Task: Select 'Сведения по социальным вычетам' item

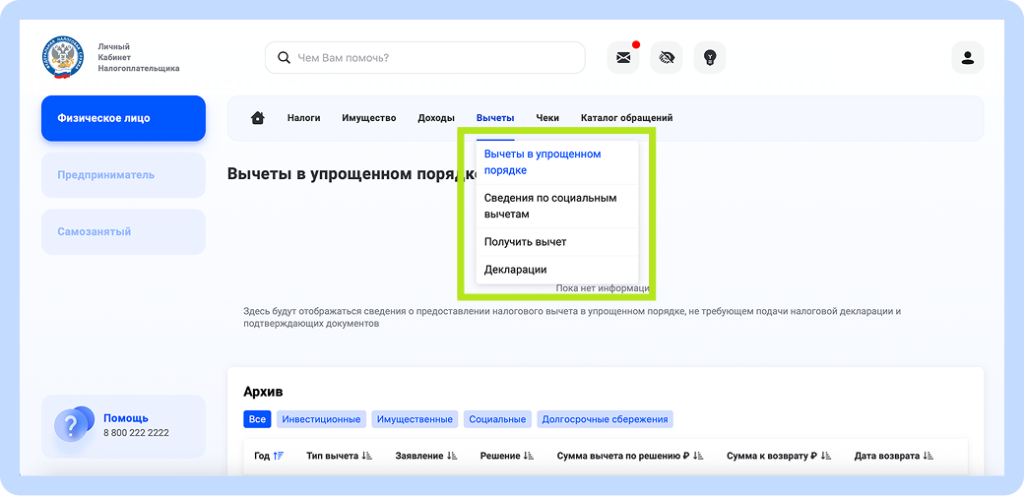Action: pos(557,206)
